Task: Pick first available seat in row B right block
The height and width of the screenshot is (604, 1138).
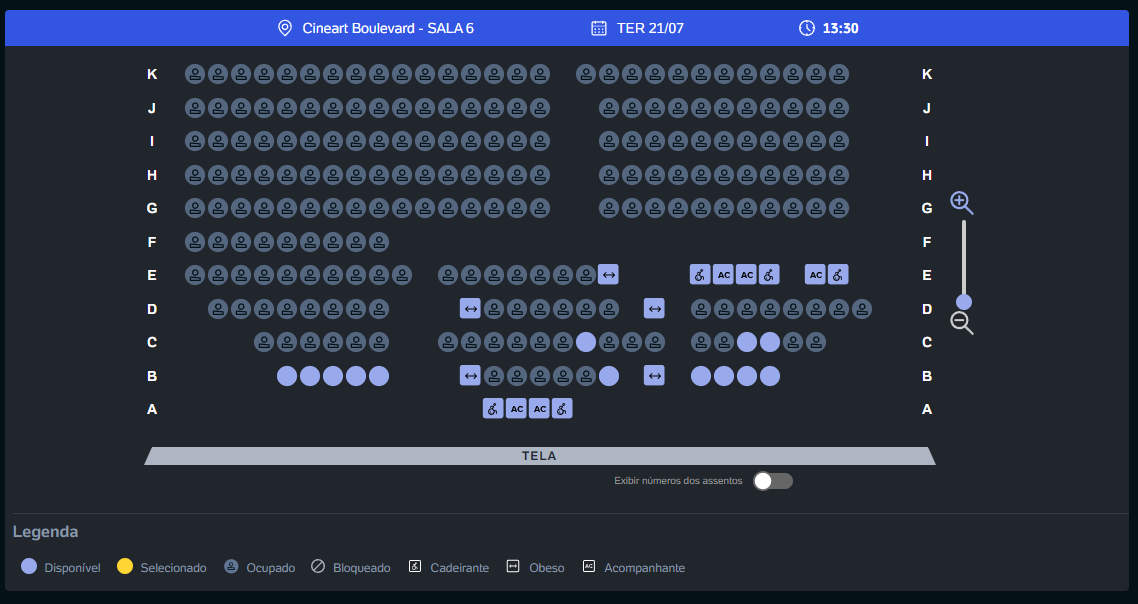Action: [x=701, y=376]
